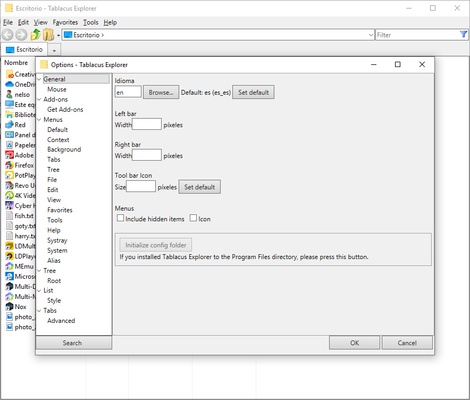
Task: Open the folder tree toolbar icon
Action: point(48,35)
